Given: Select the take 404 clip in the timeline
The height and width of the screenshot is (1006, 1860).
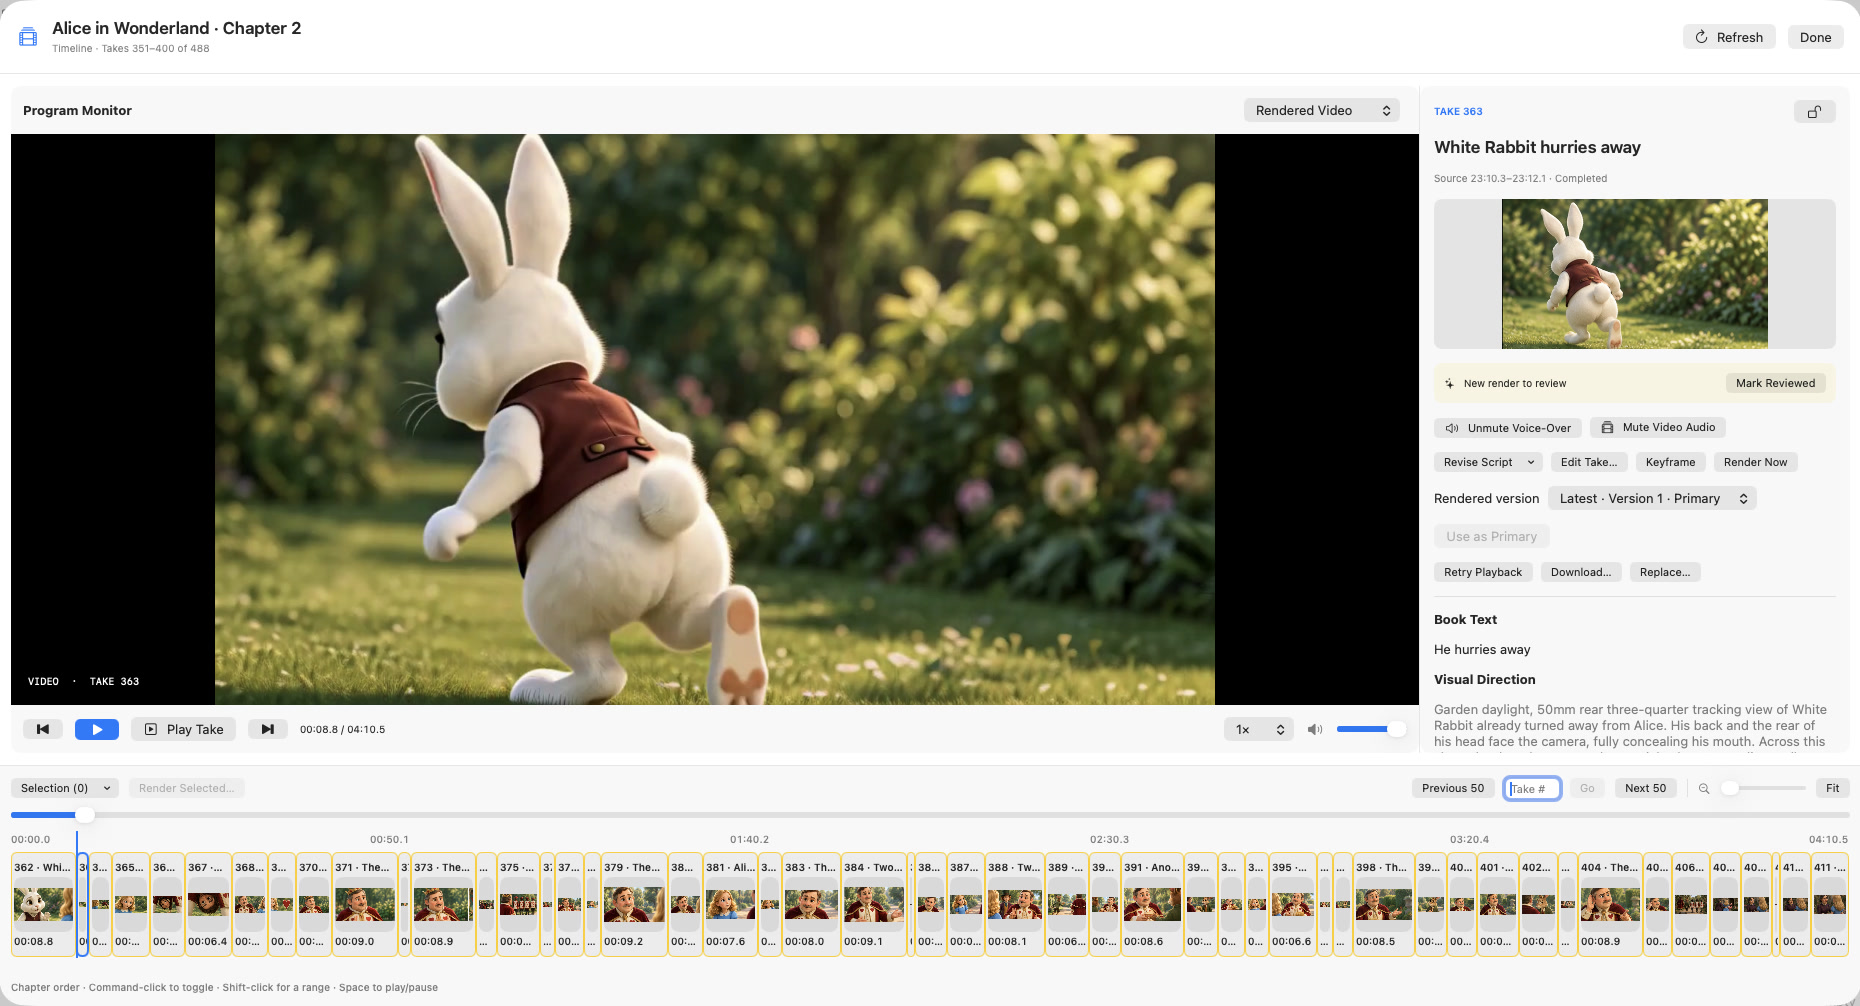Looking at the screenshot, I should pos(1610,905).
